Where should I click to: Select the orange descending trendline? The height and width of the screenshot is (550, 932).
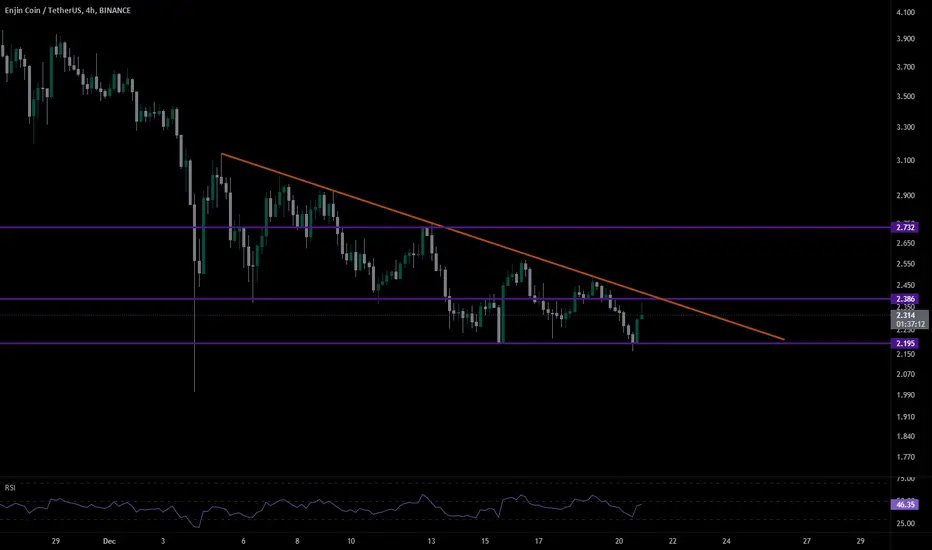pos(502,247)
